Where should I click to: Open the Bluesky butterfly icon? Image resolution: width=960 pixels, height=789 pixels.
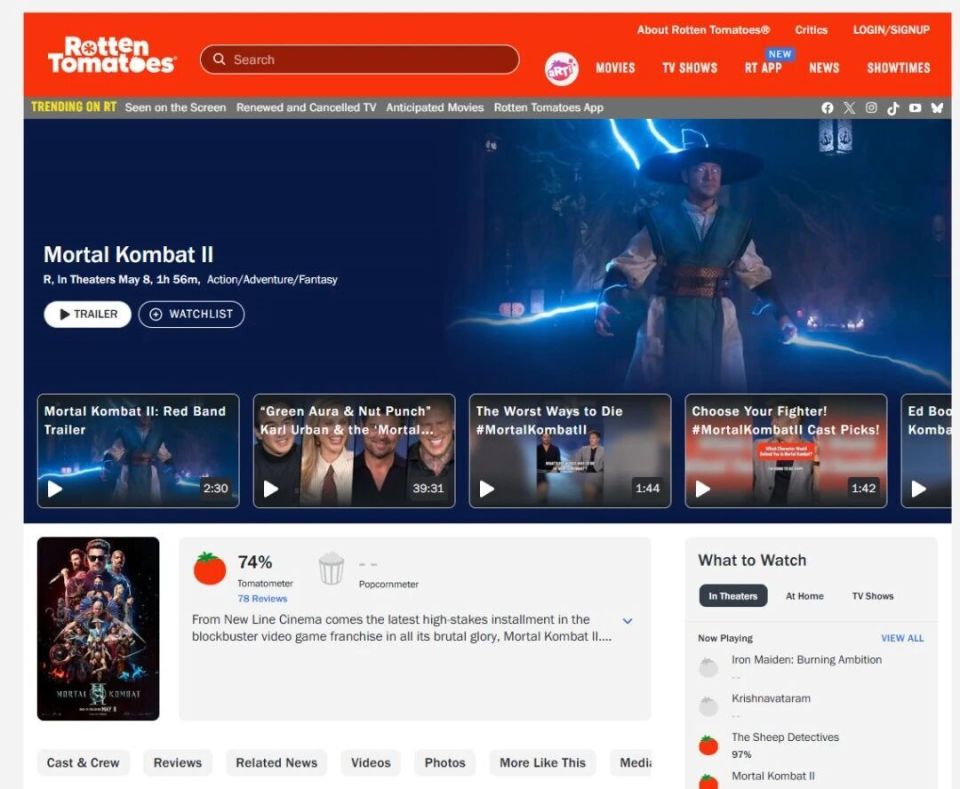click(x=937, y=108)
